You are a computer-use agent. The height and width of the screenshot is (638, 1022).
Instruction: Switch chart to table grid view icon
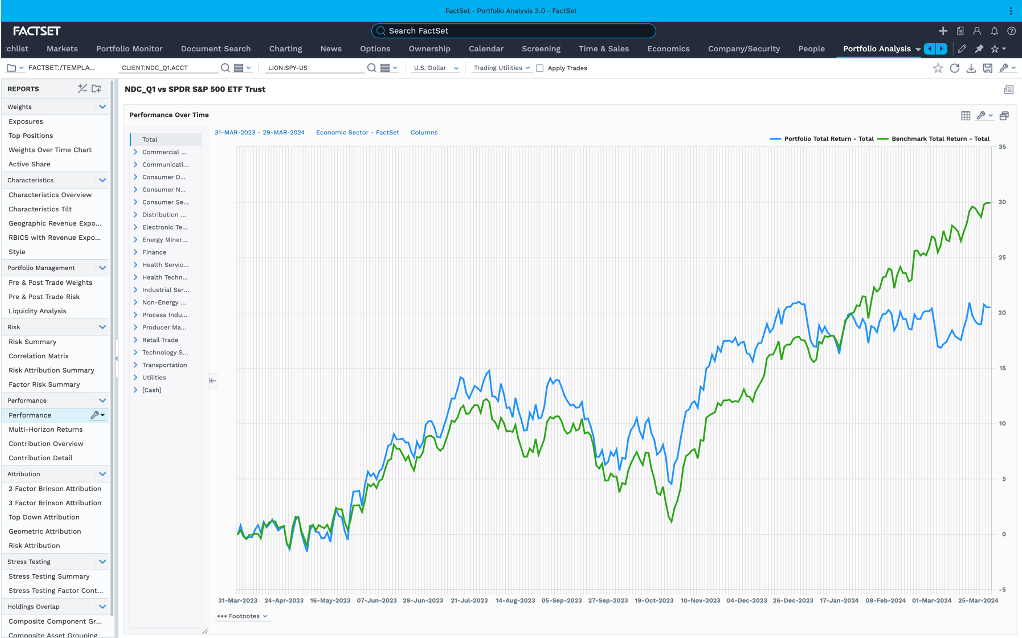tap(965, 115)
